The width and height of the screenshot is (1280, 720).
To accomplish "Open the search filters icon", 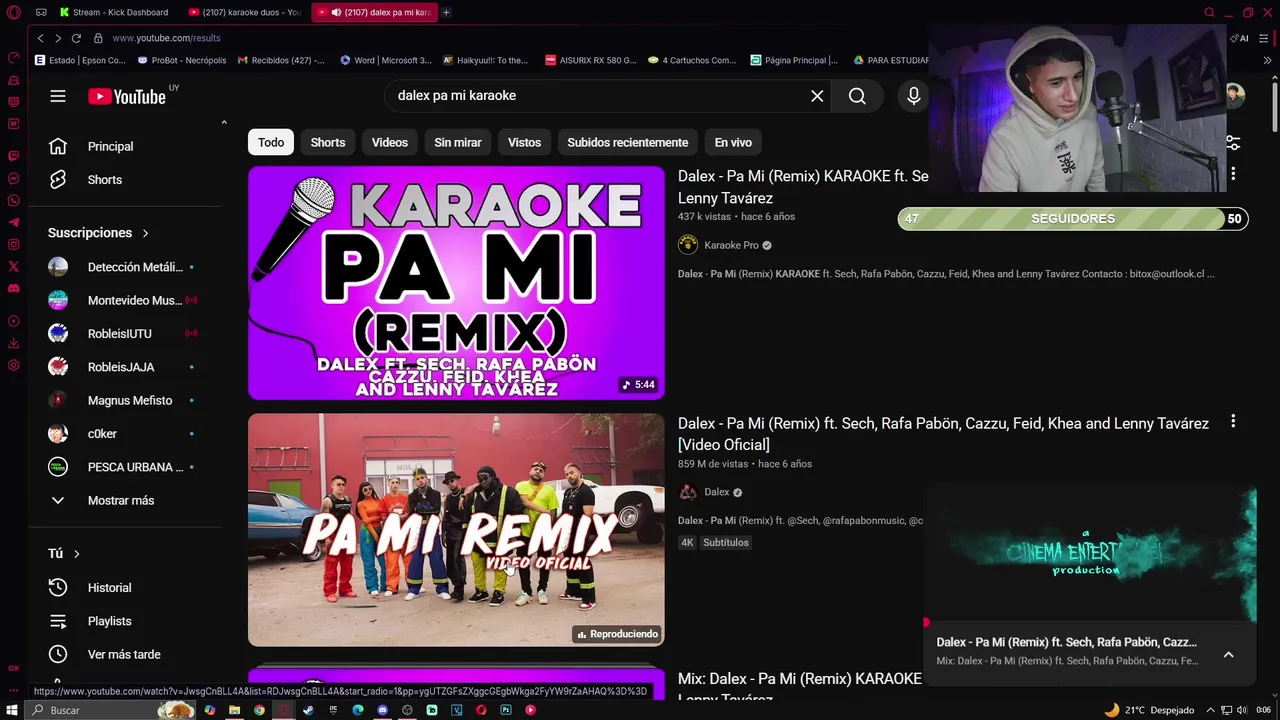I will [x=1233, y=143].
